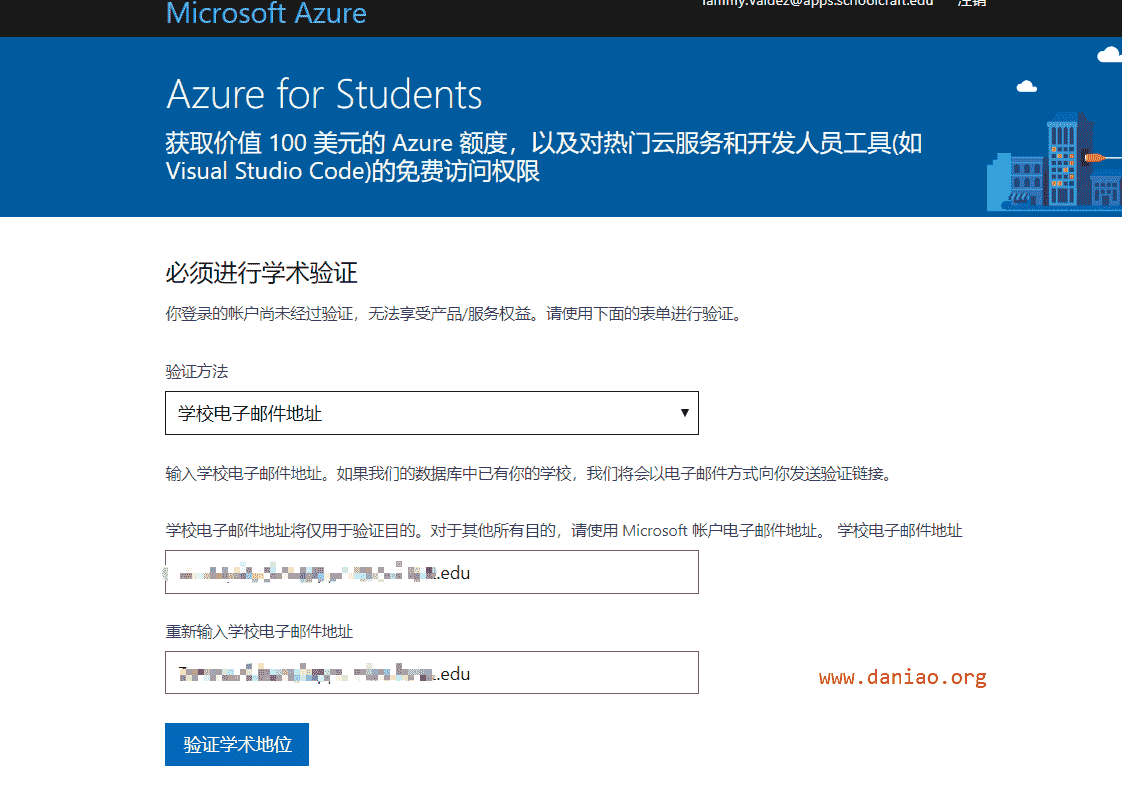Click the large cloud at banner's right edge
This screenshot has height=786, width=1122.
[1110, 54]
